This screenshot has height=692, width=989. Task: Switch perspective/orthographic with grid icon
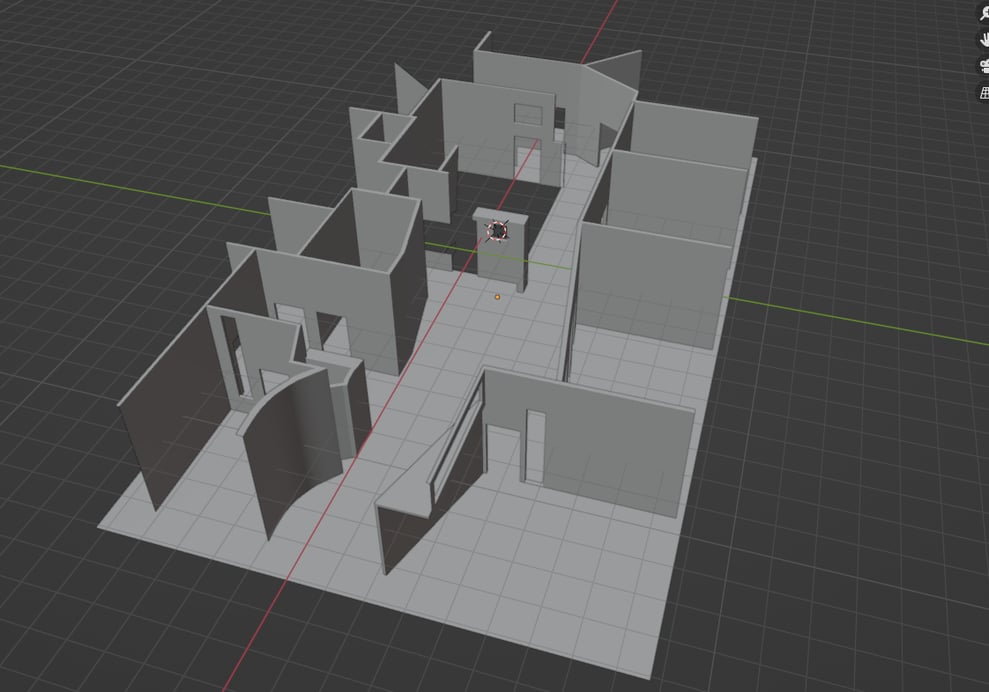[x=984, y=93]
